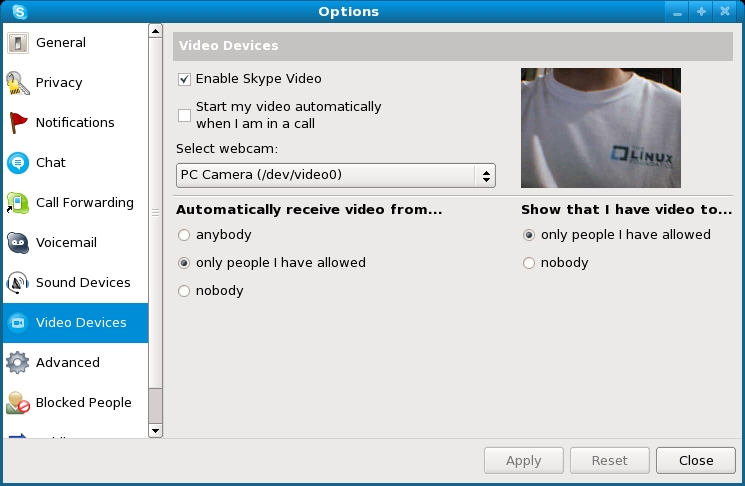This screenshot has width=745, height=486.
Task: Close the Options dialog with Close button
Action: tap(696, 460)
